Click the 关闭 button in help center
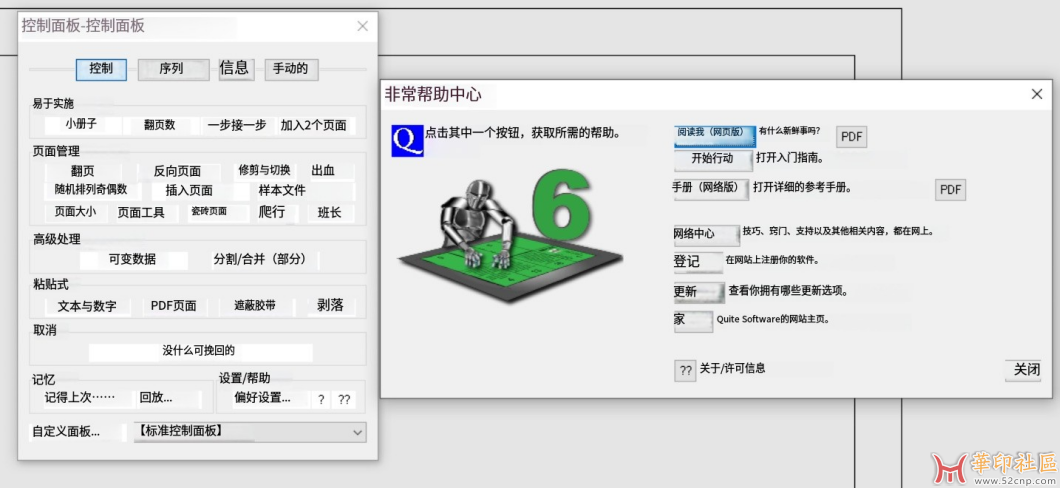 (1026, 370)
